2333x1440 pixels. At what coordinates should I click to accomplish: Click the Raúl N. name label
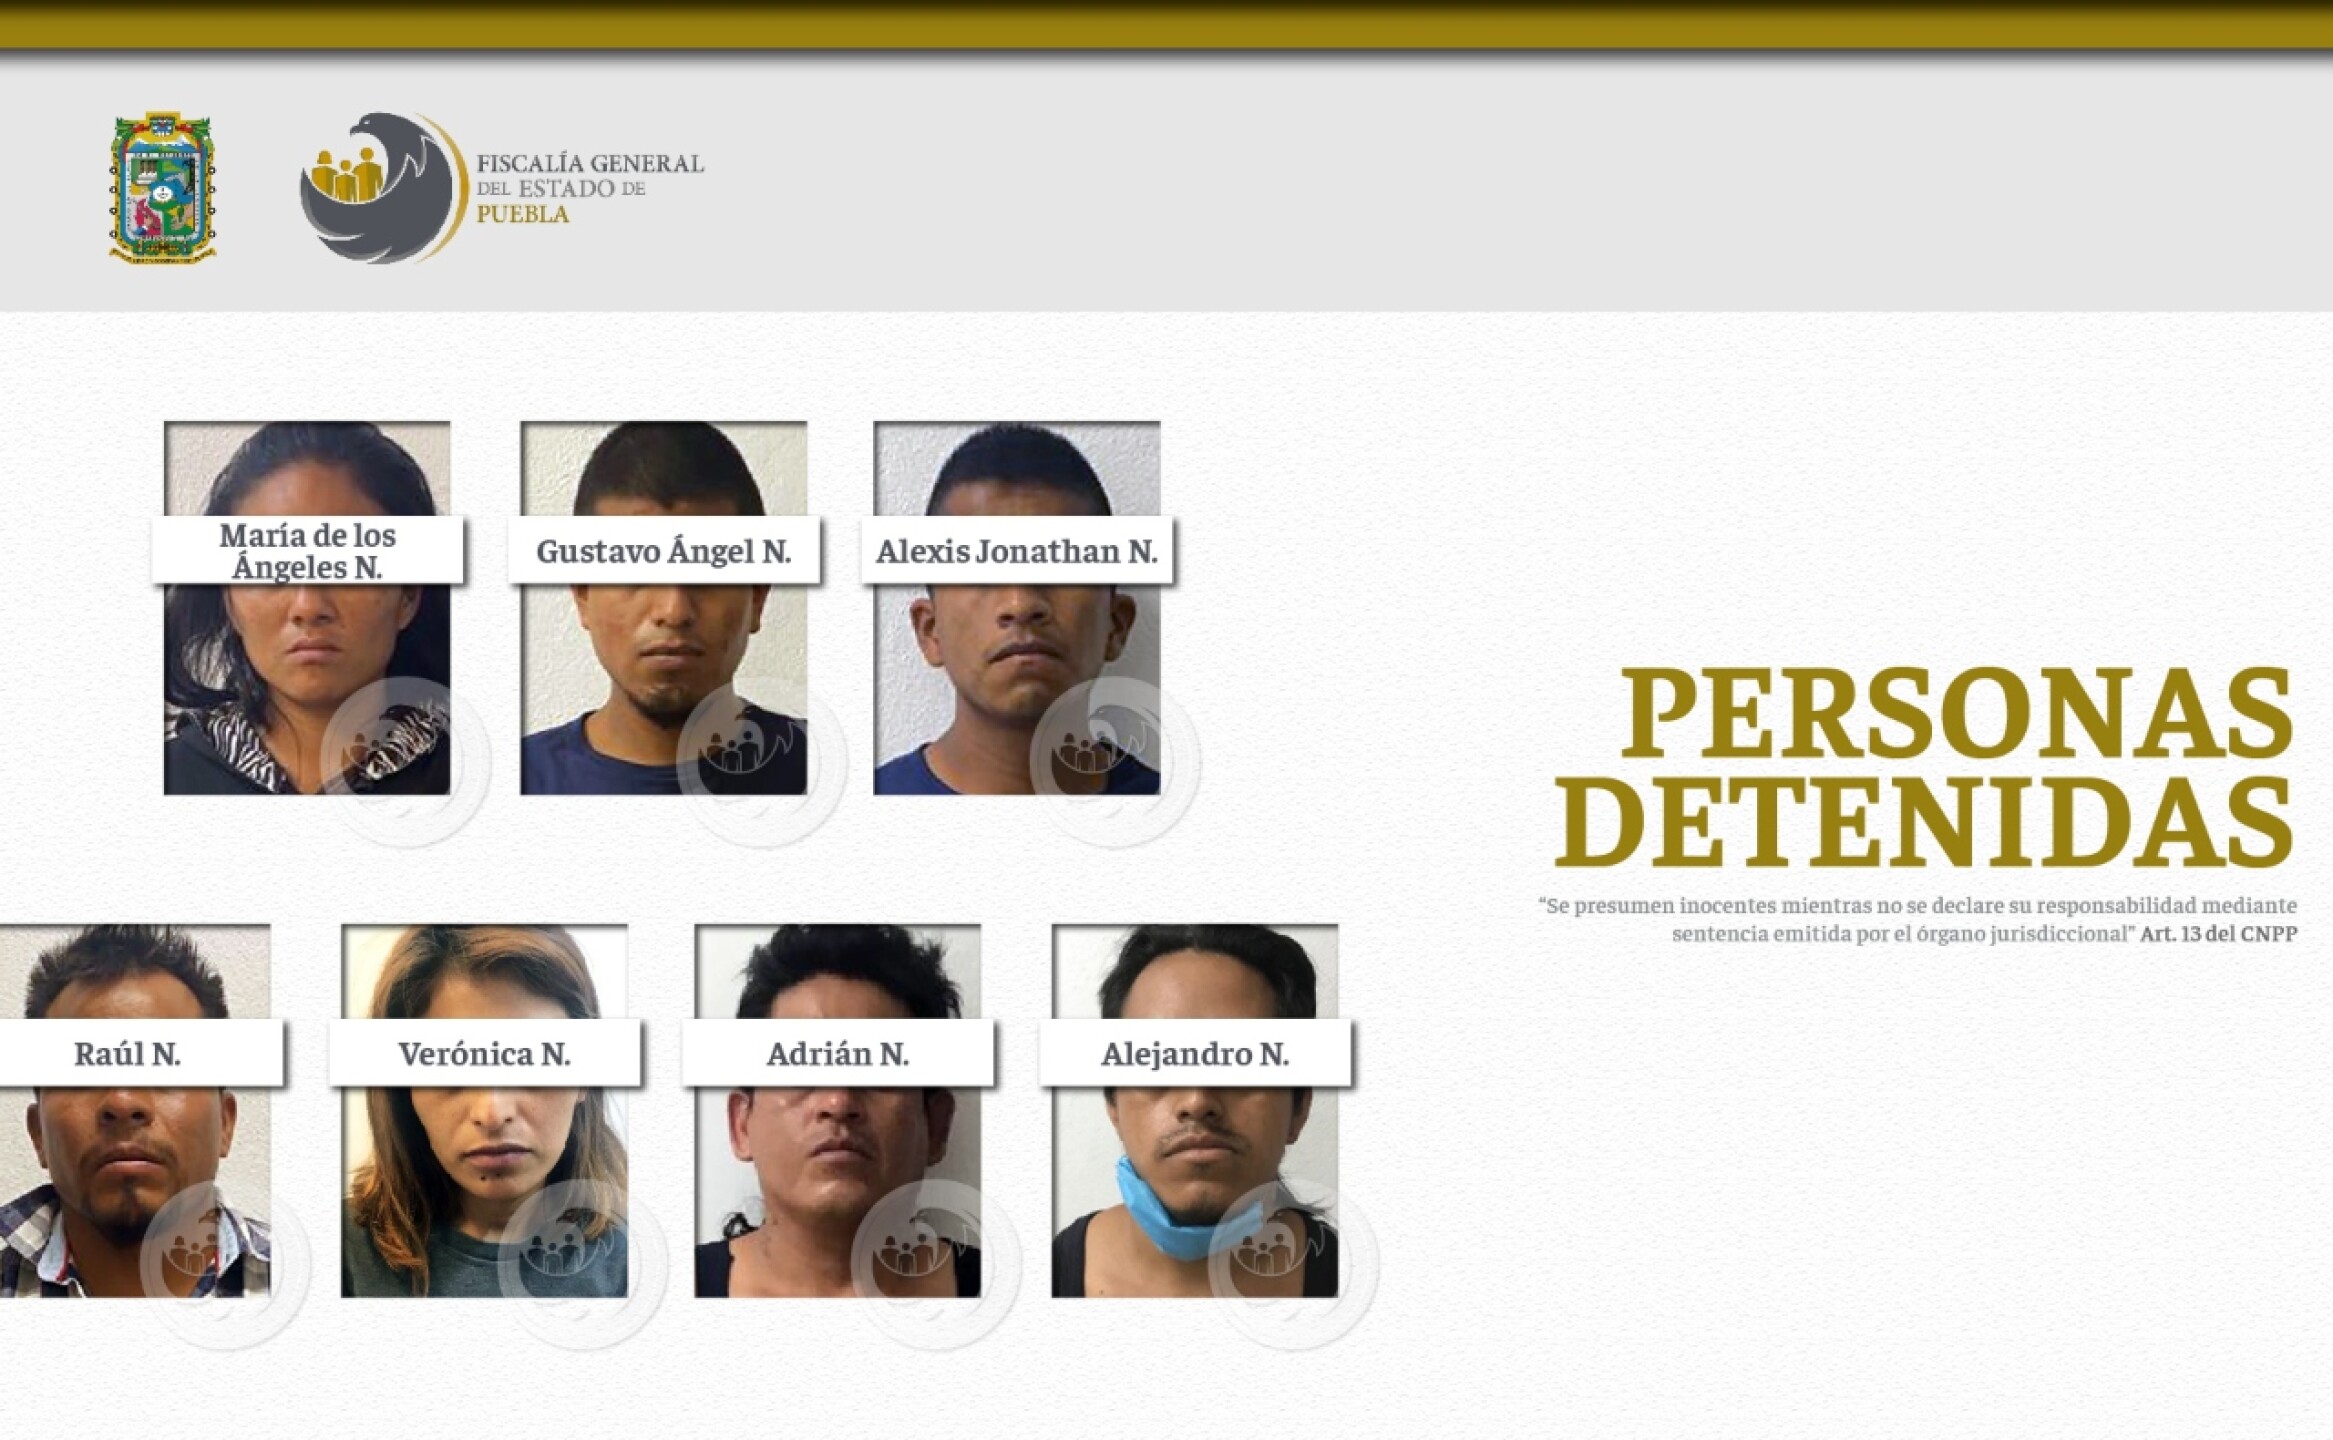pos(128,1054)
